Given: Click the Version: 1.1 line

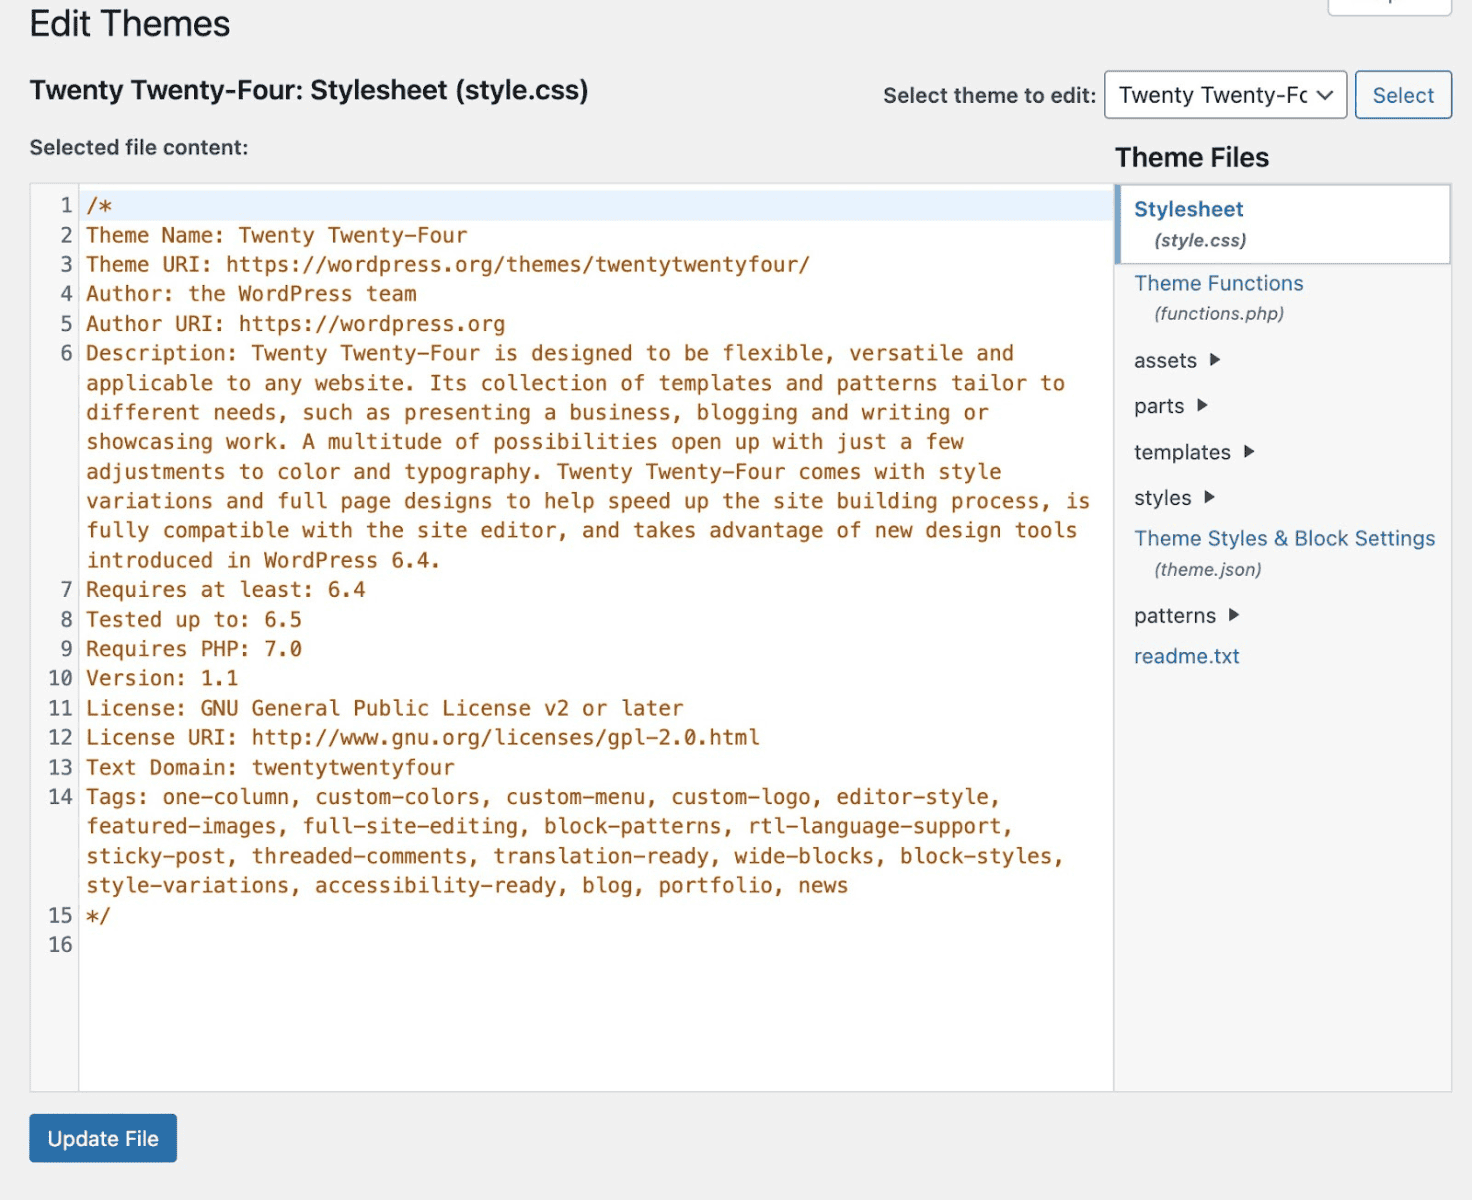Looking at the screenshot, I should click(162, 679).
